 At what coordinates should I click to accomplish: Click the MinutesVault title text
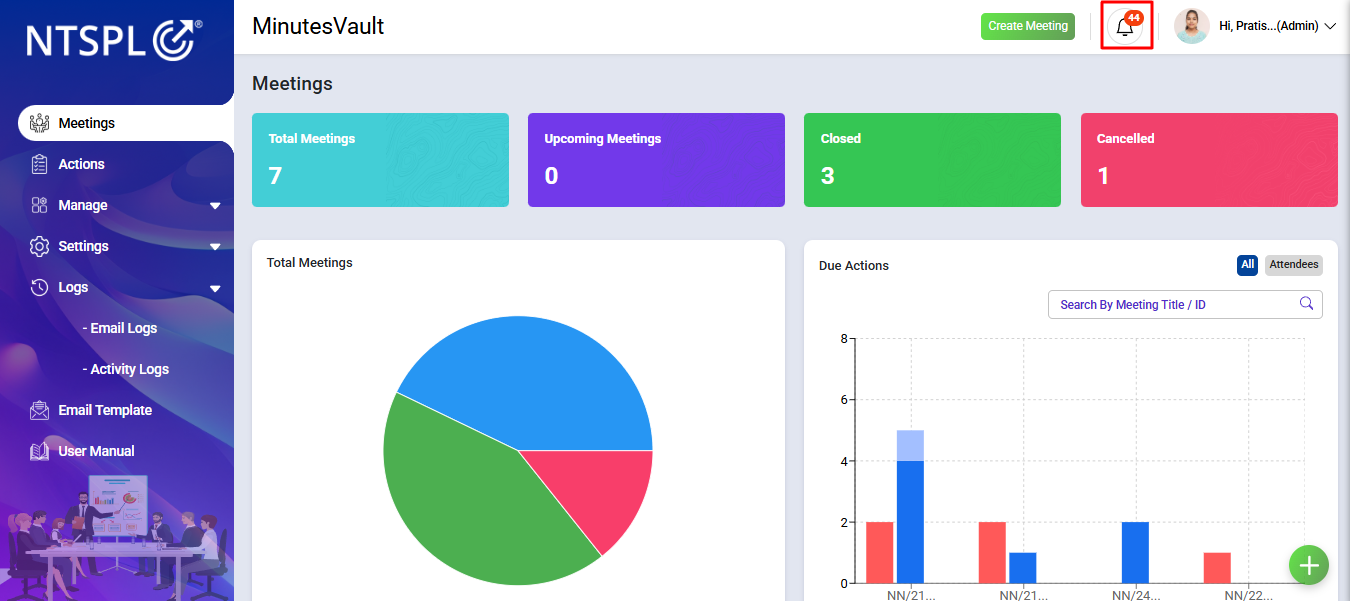pyautogui.click(x=318, y=26)
